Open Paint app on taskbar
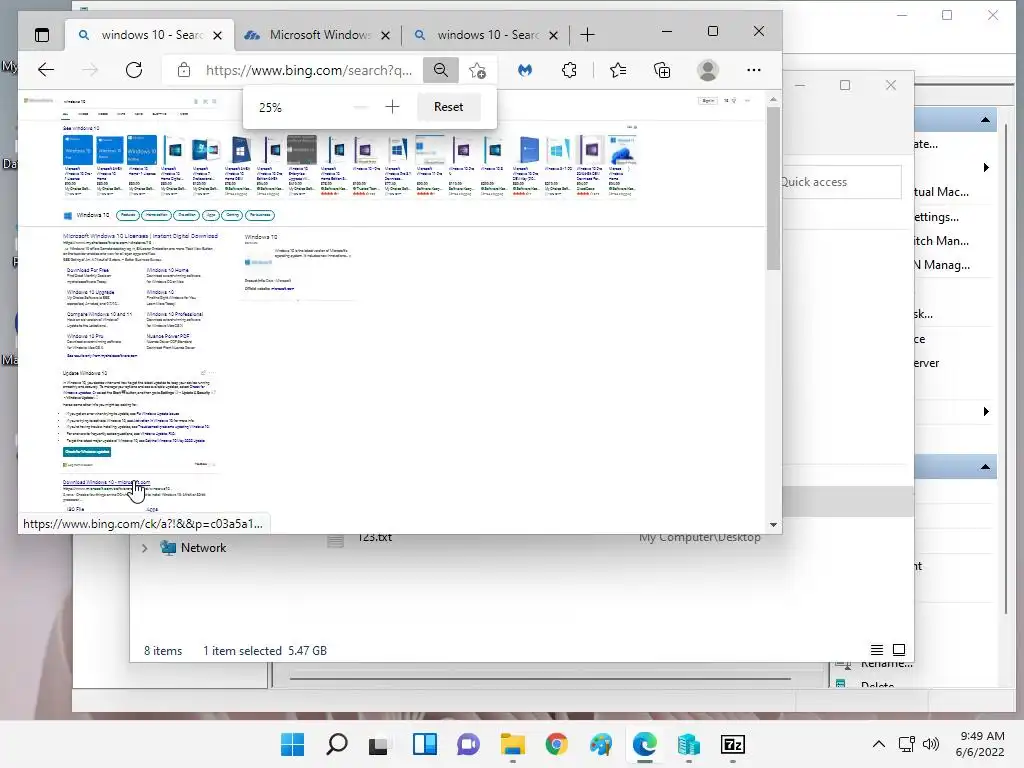1024x768 pixels. pyautogui.click(x=600, y=744)
